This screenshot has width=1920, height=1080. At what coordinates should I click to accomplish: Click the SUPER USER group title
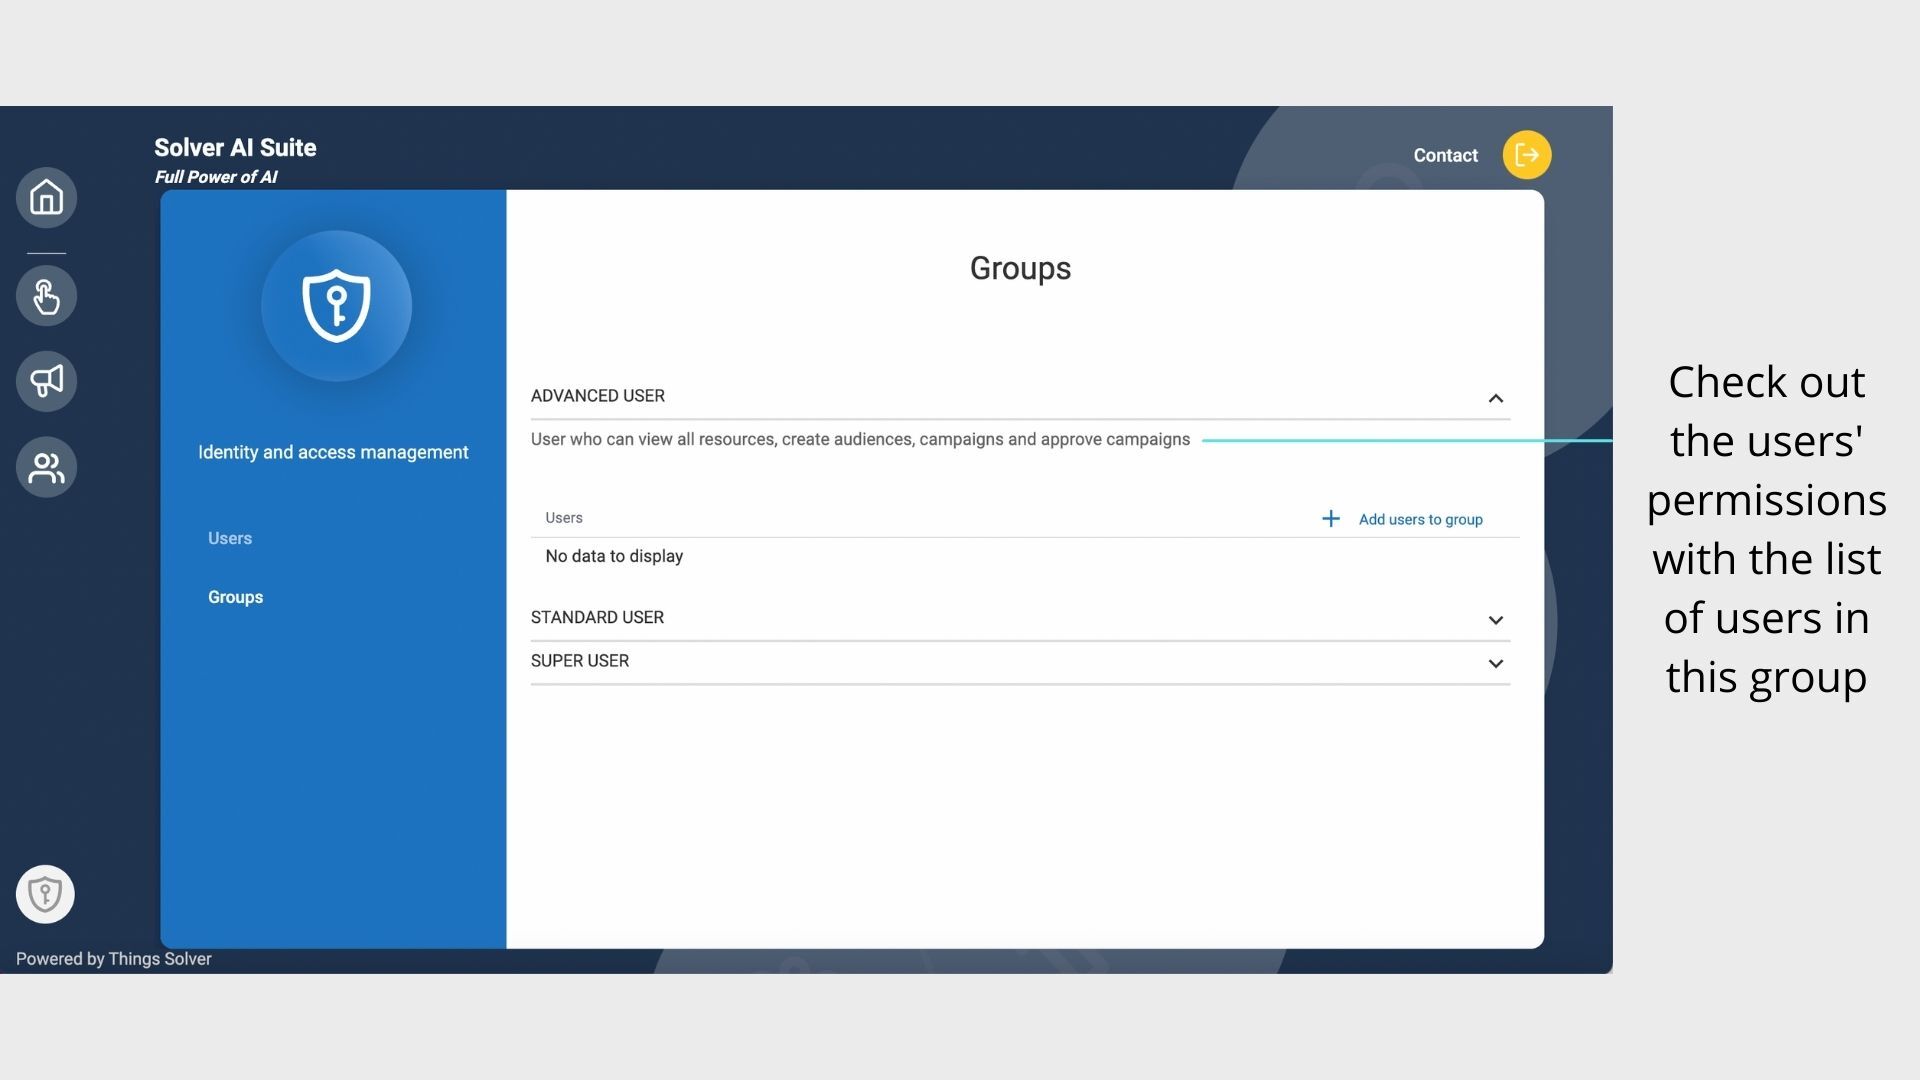coord(580,661)
